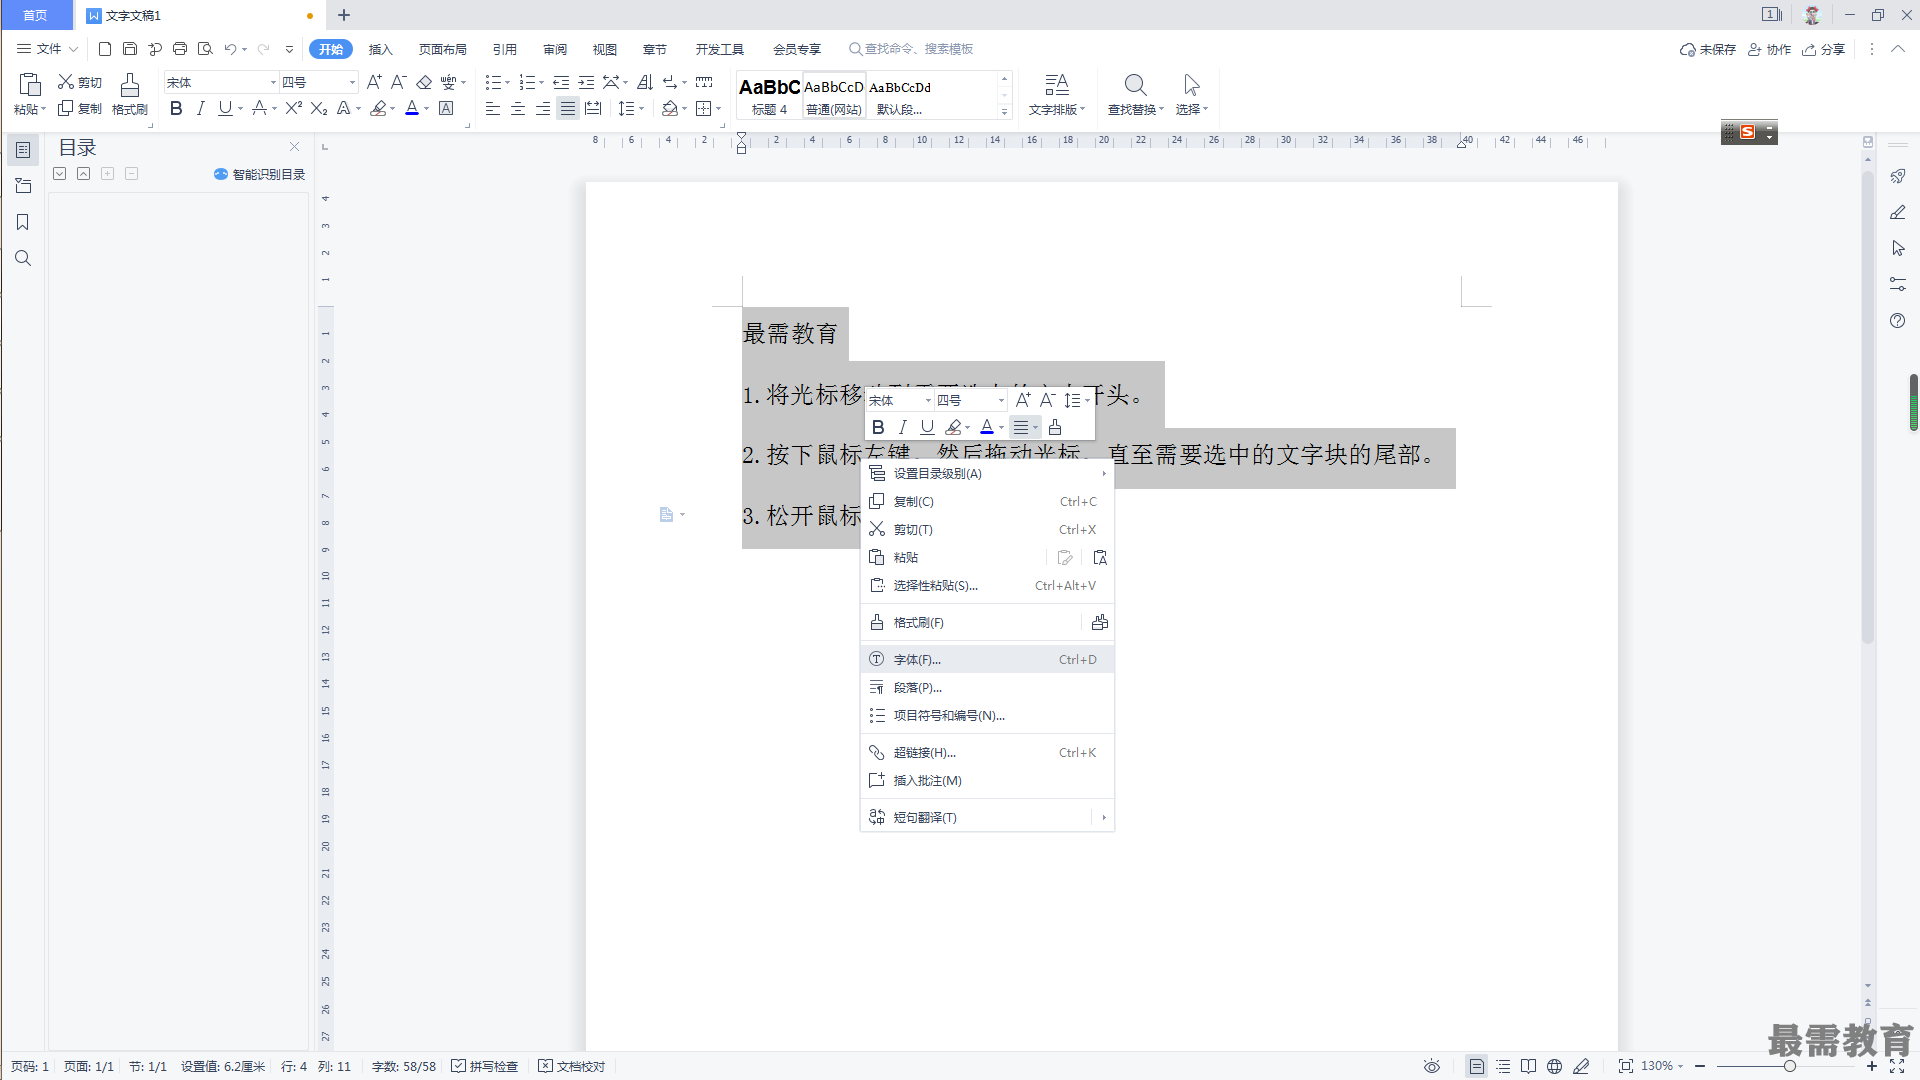Viewport: 1920px width, 1080px height.
Task: Toggle bold in the floating mini toolbar
Action: (x=878, y=427)
